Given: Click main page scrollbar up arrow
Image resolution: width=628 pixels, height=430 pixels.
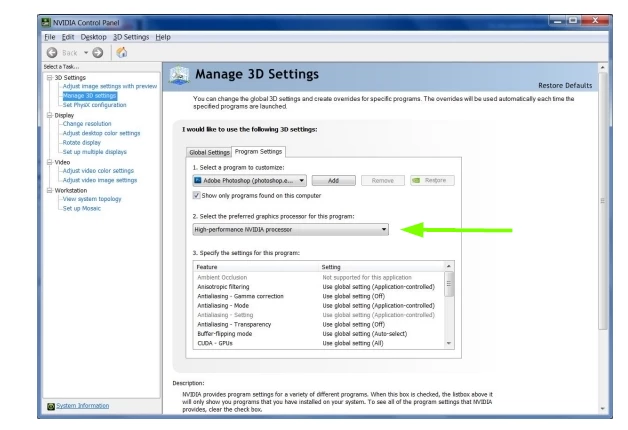Looking at the screenshot, I should coord(602,68).
